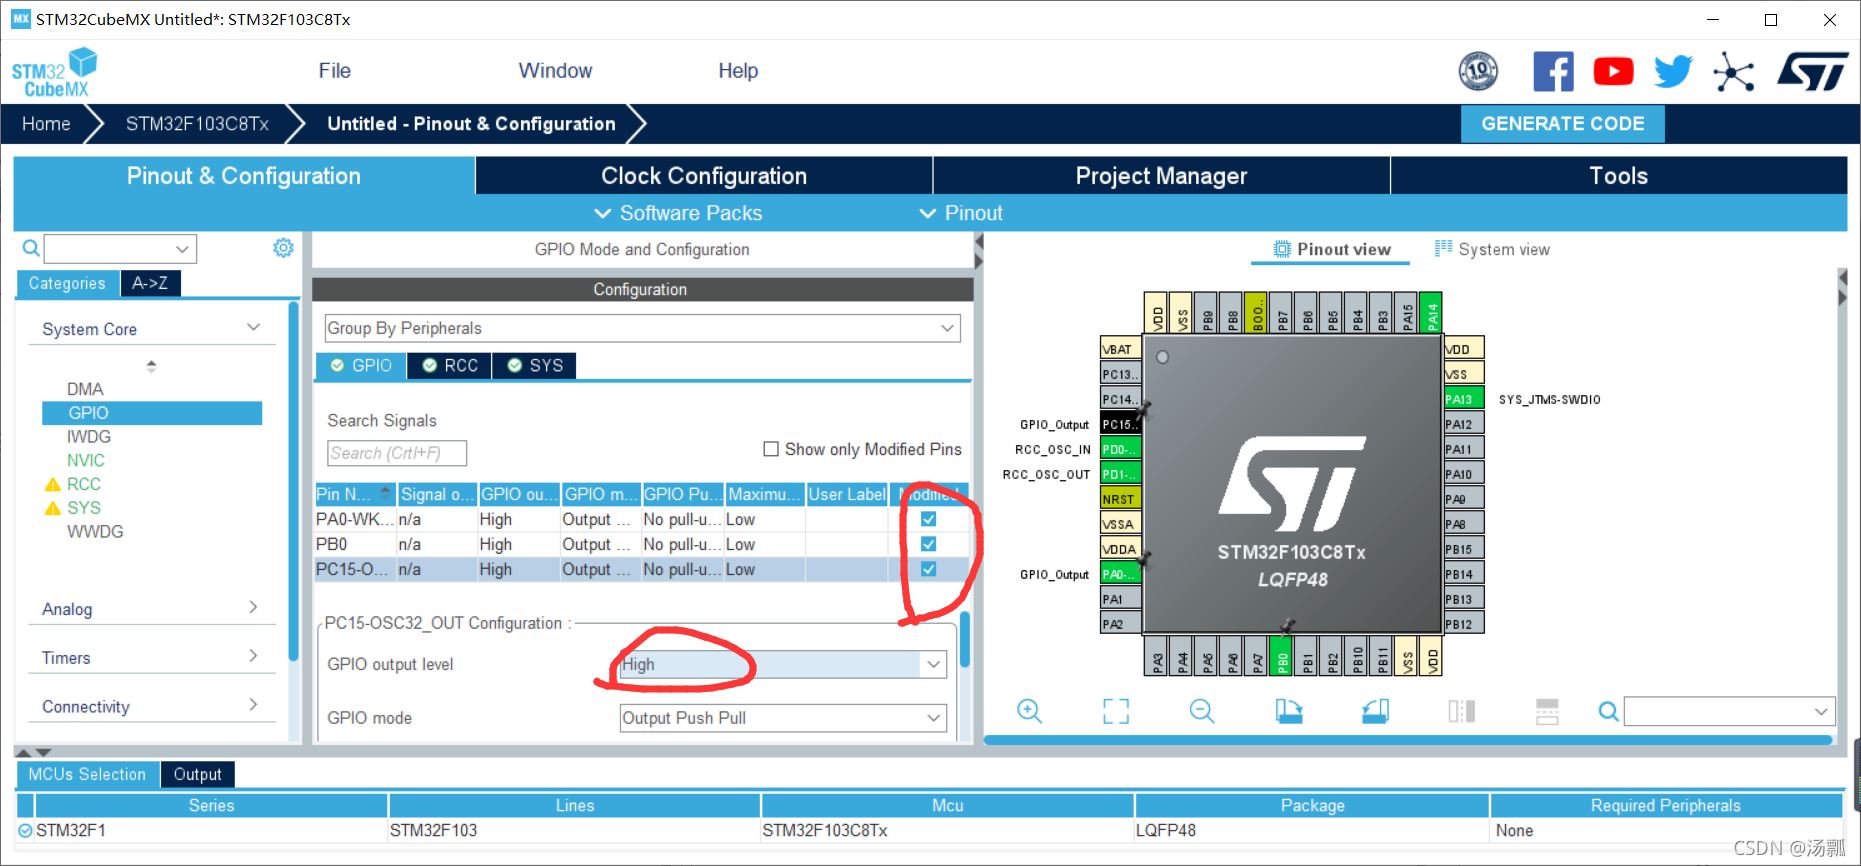This screenshot has height=866, width=1861.
Task: Rotate the chip clockwise
Action: 1289,711
